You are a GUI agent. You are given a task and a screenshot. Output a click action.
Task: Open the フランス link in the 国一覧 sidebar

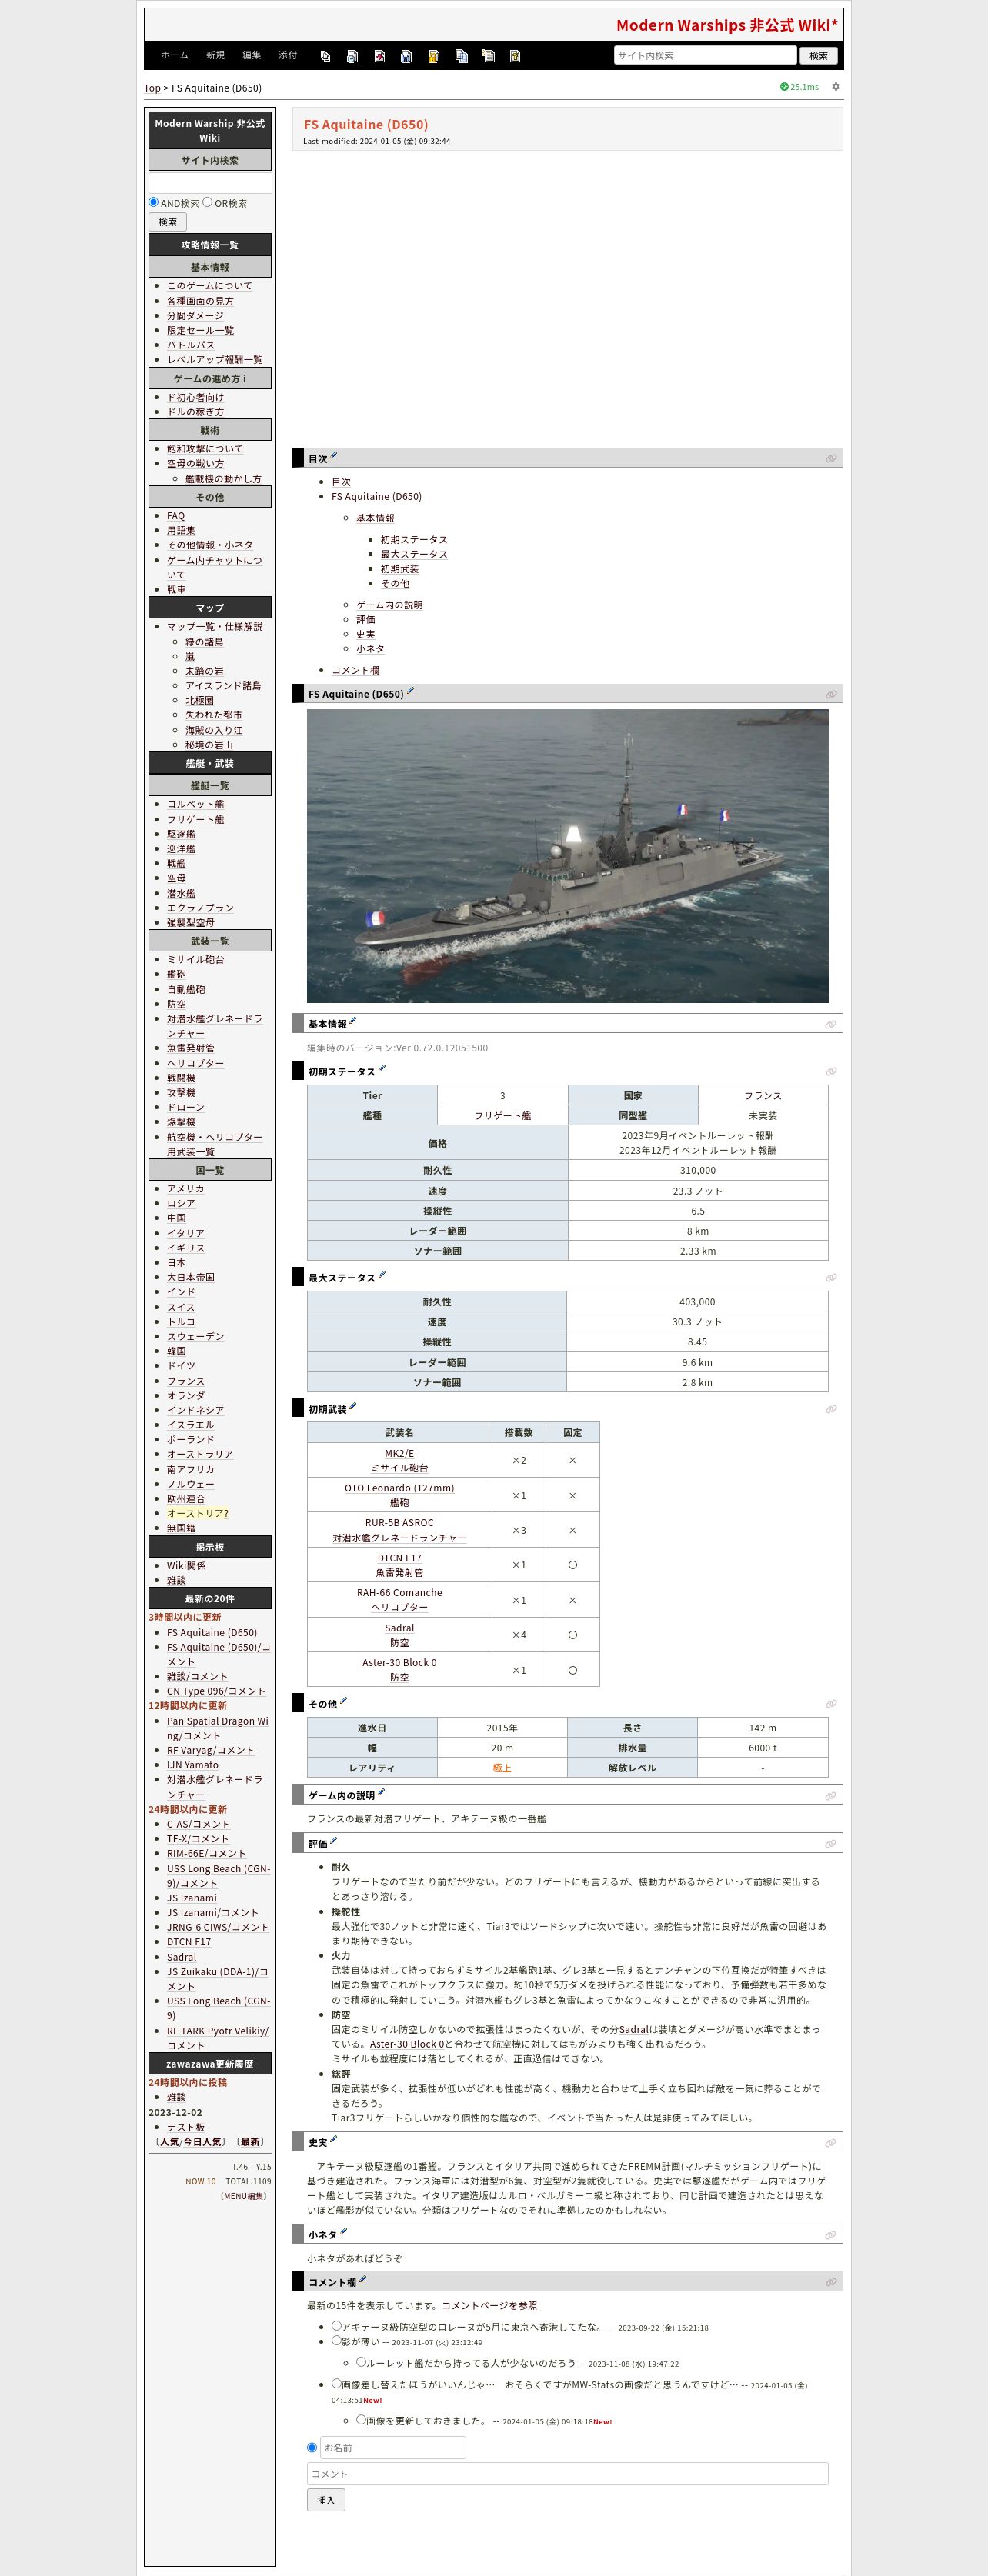[x=186, y=1380]
